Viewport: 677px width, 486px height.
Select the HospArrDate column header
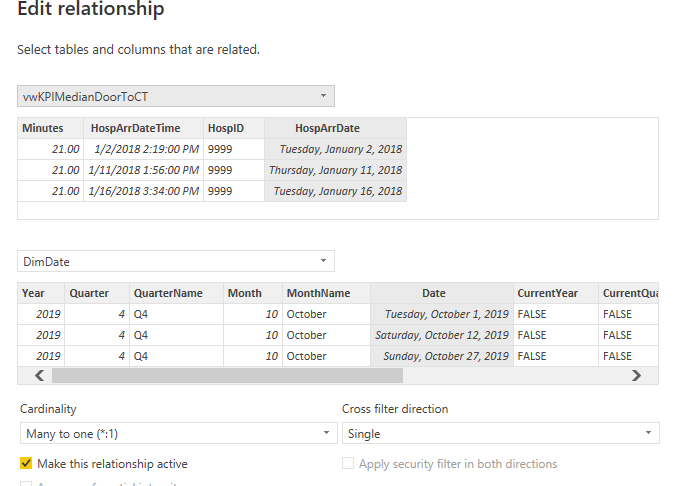(x=335, y=128)
